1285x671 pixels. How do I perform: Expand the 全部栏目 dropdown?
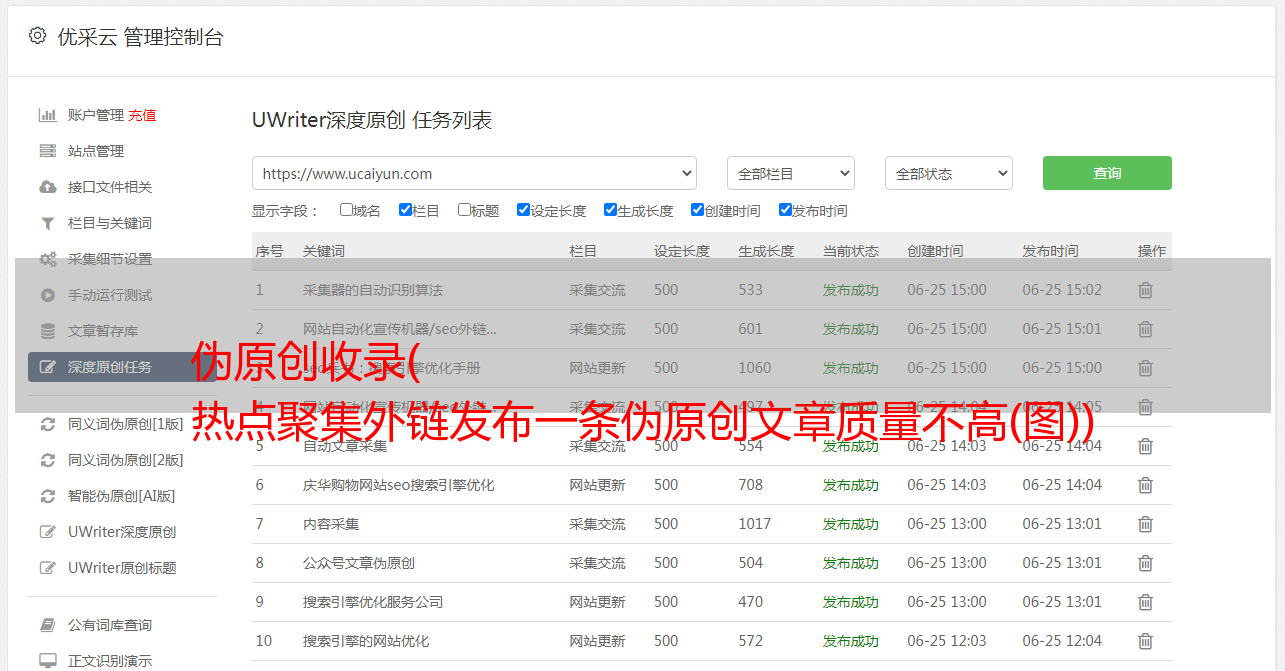point(790,173)
